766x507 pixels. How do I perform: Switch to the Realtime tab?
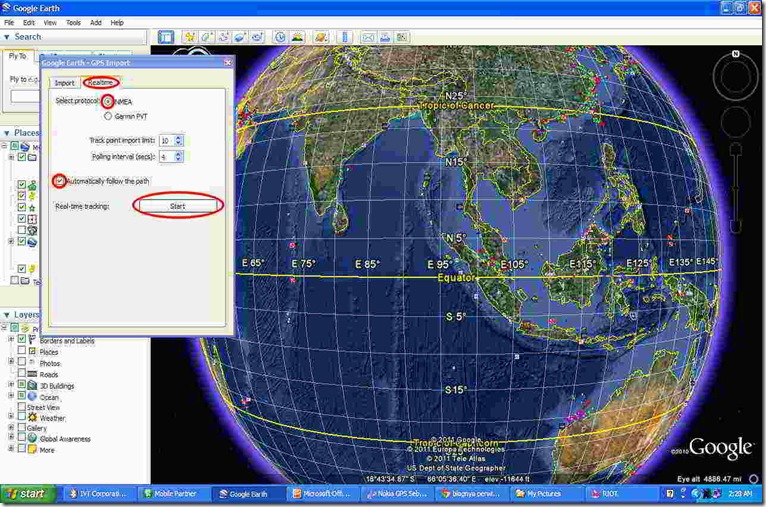coord(101,83)
